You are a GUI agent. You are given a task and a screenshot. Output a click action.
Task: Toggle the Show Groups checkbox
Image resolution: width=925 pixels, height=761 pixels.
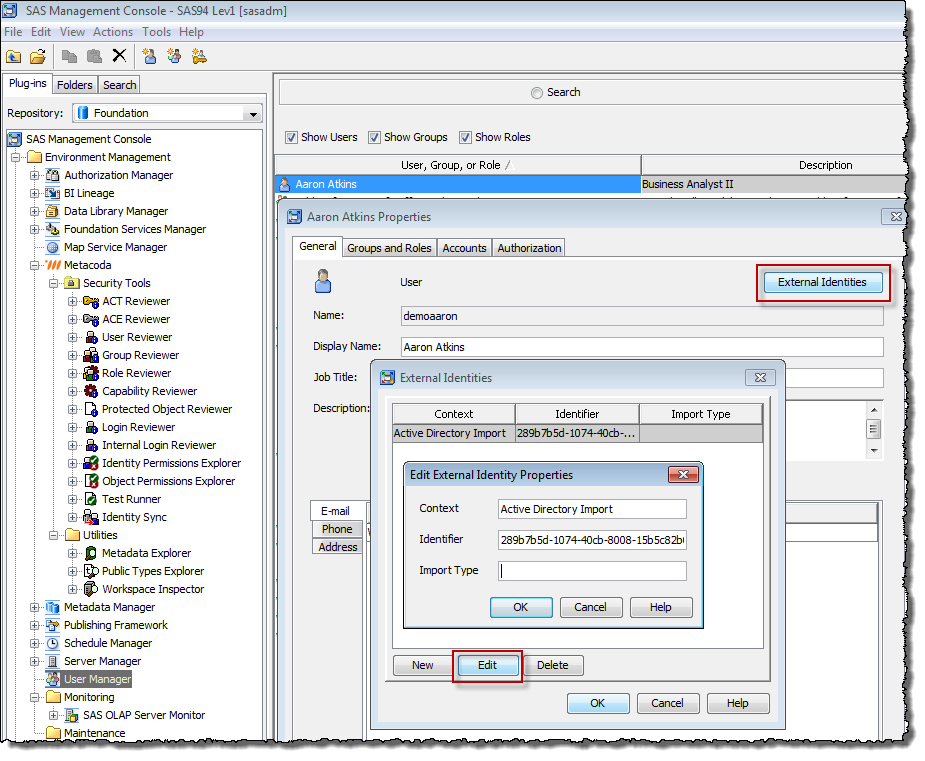(374, 137)
